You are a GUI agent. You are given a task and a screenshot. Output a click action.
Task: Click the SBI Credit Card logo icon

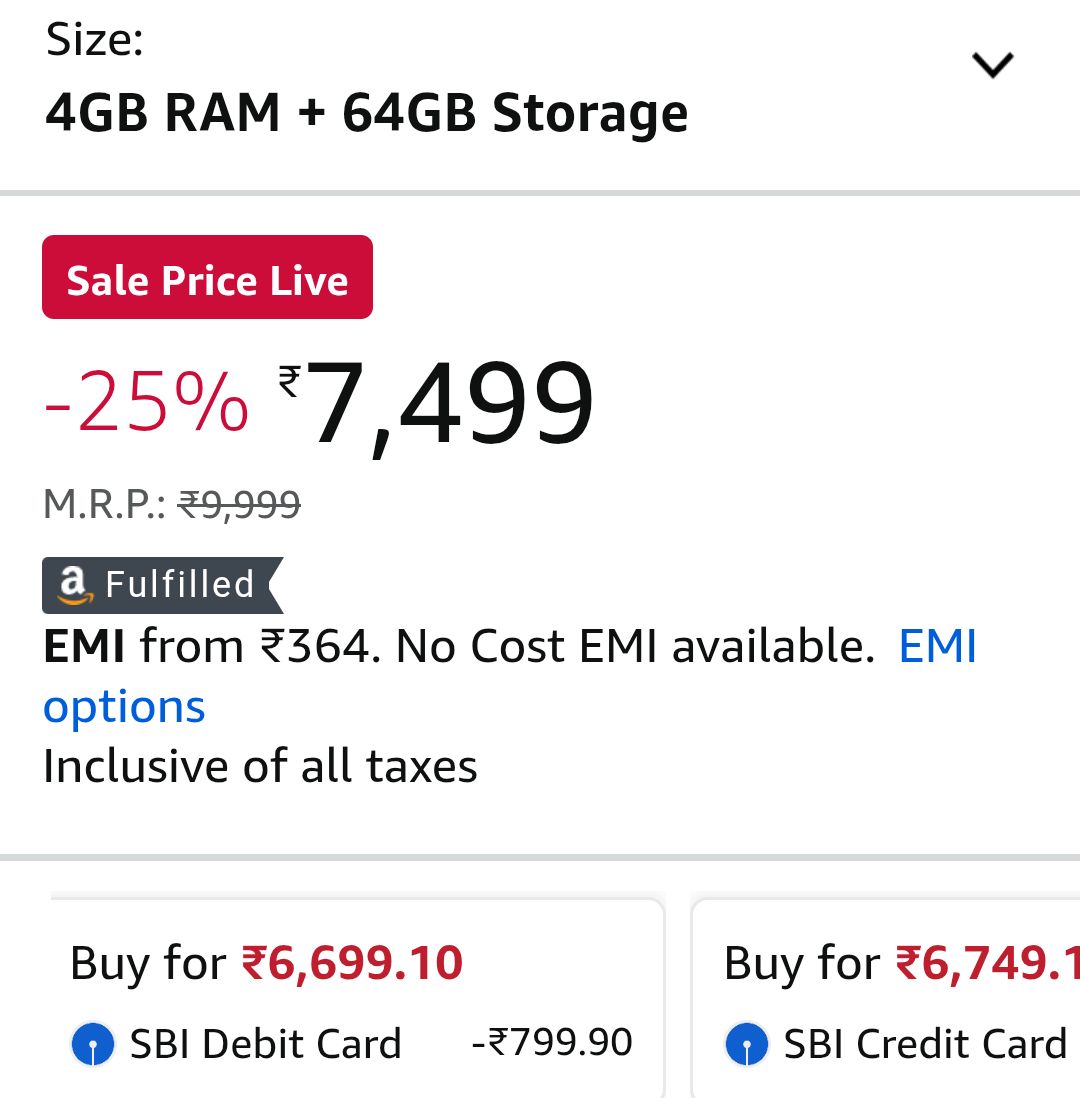[x=746, y=1045]
